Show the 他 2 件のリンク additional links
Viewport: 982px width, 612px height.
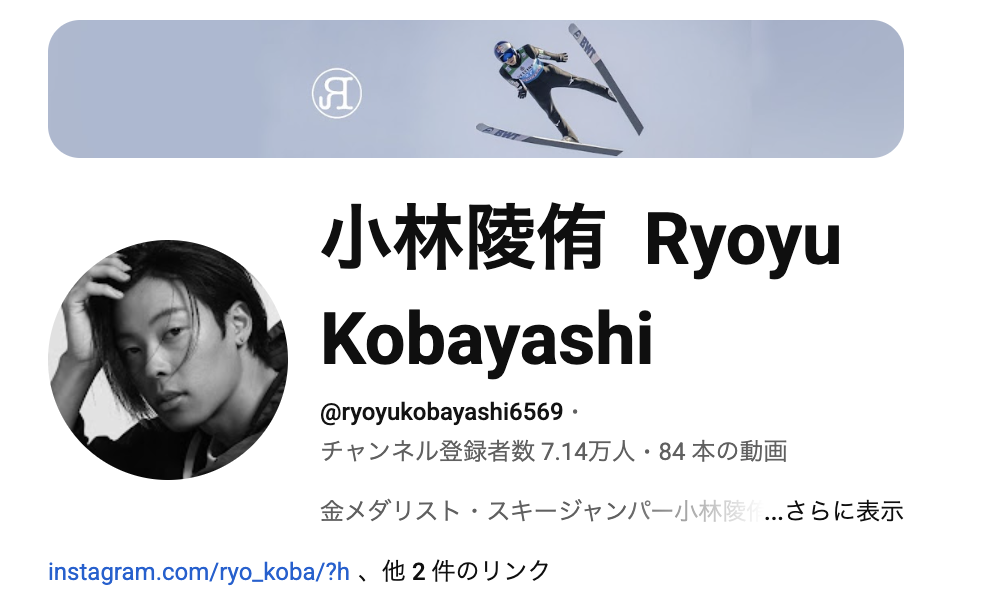(466, 571)
